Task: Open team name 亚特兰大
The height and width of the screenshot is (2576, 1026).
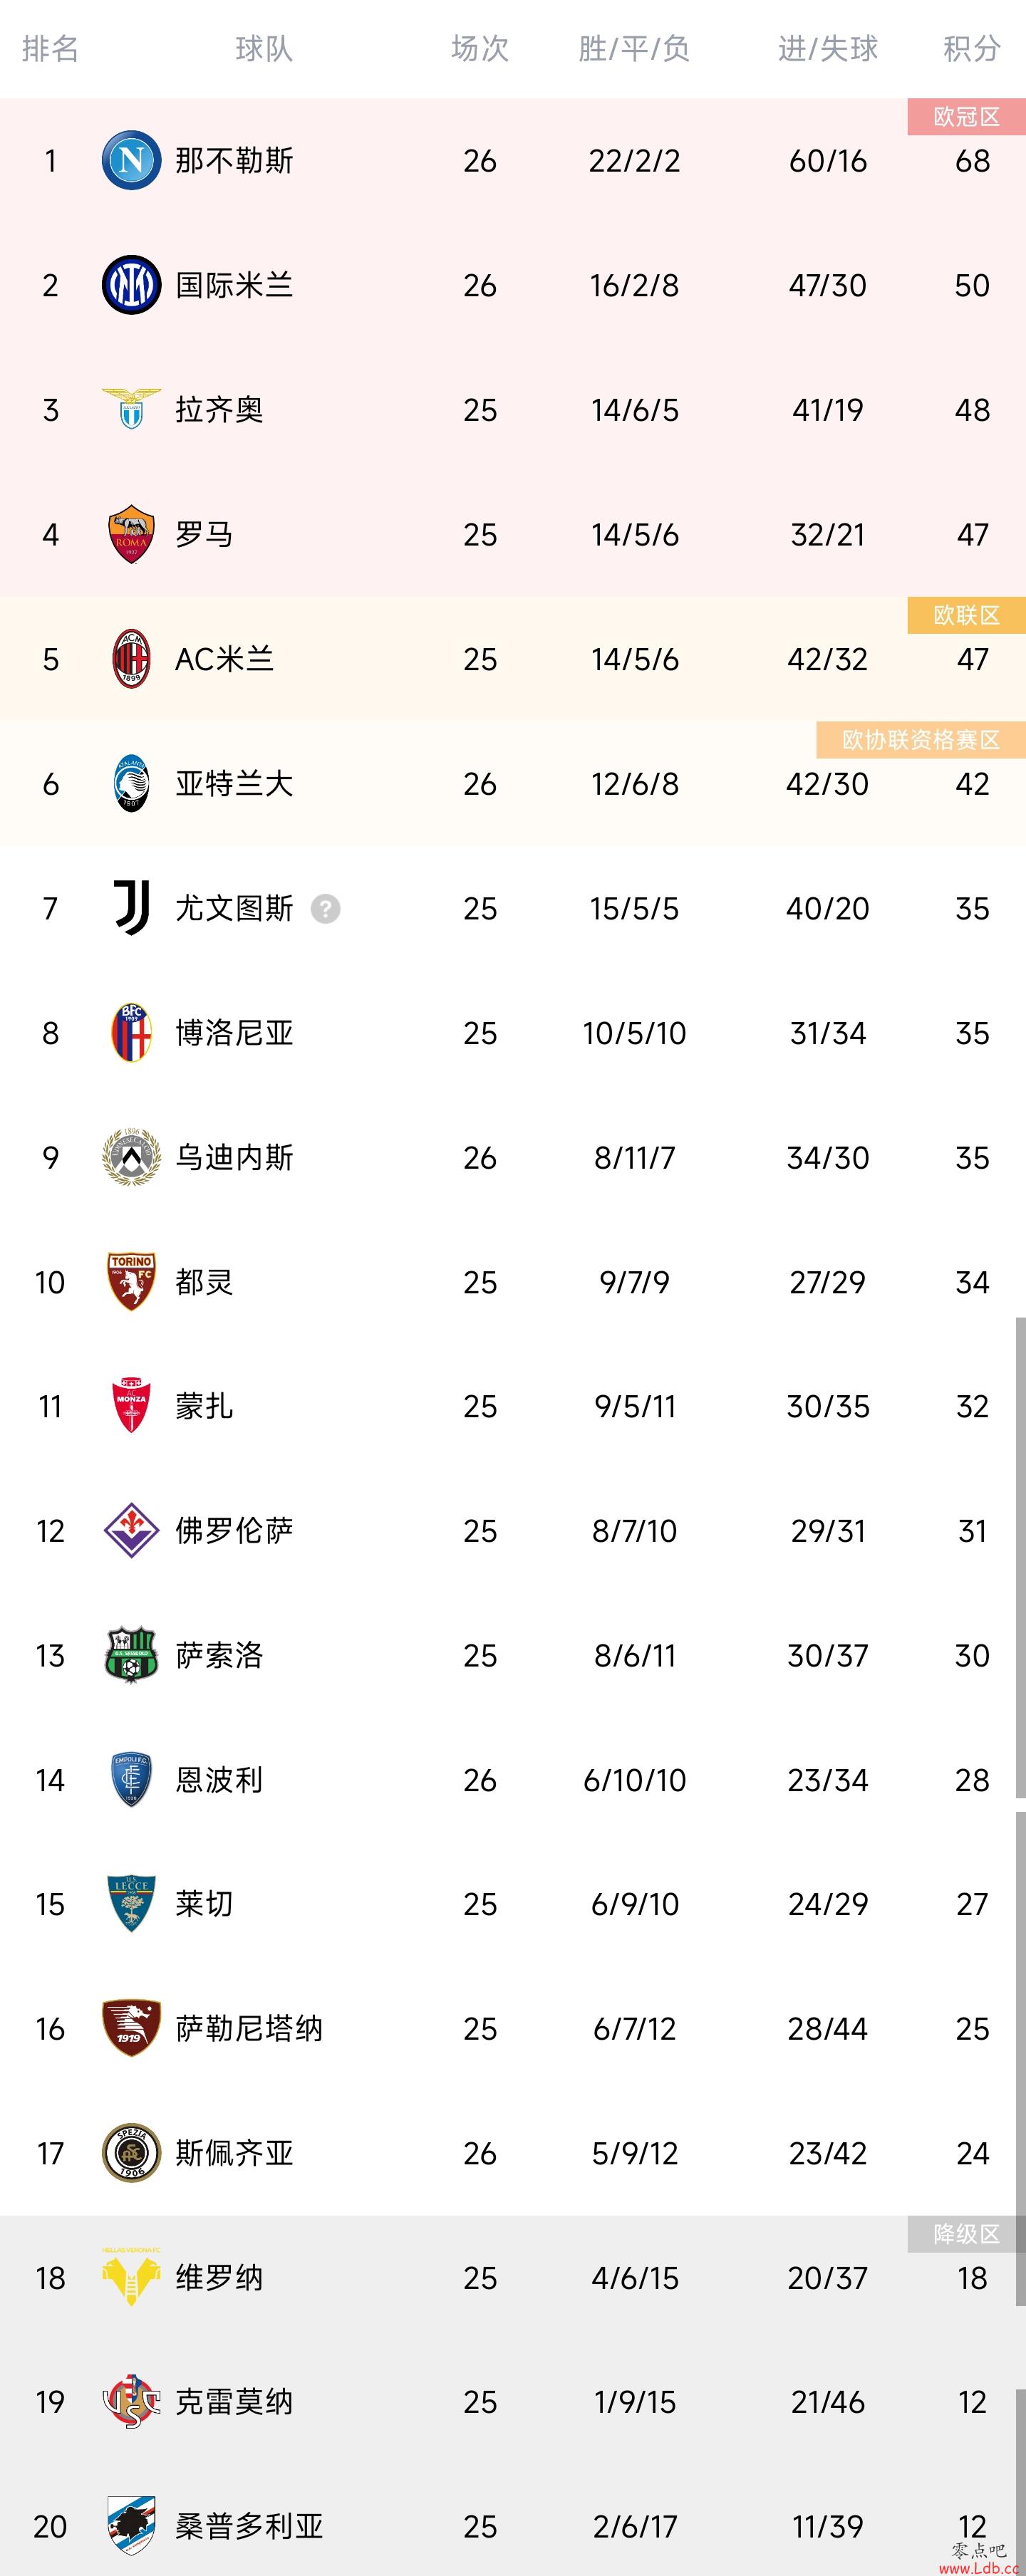Action: coord(234,784)
